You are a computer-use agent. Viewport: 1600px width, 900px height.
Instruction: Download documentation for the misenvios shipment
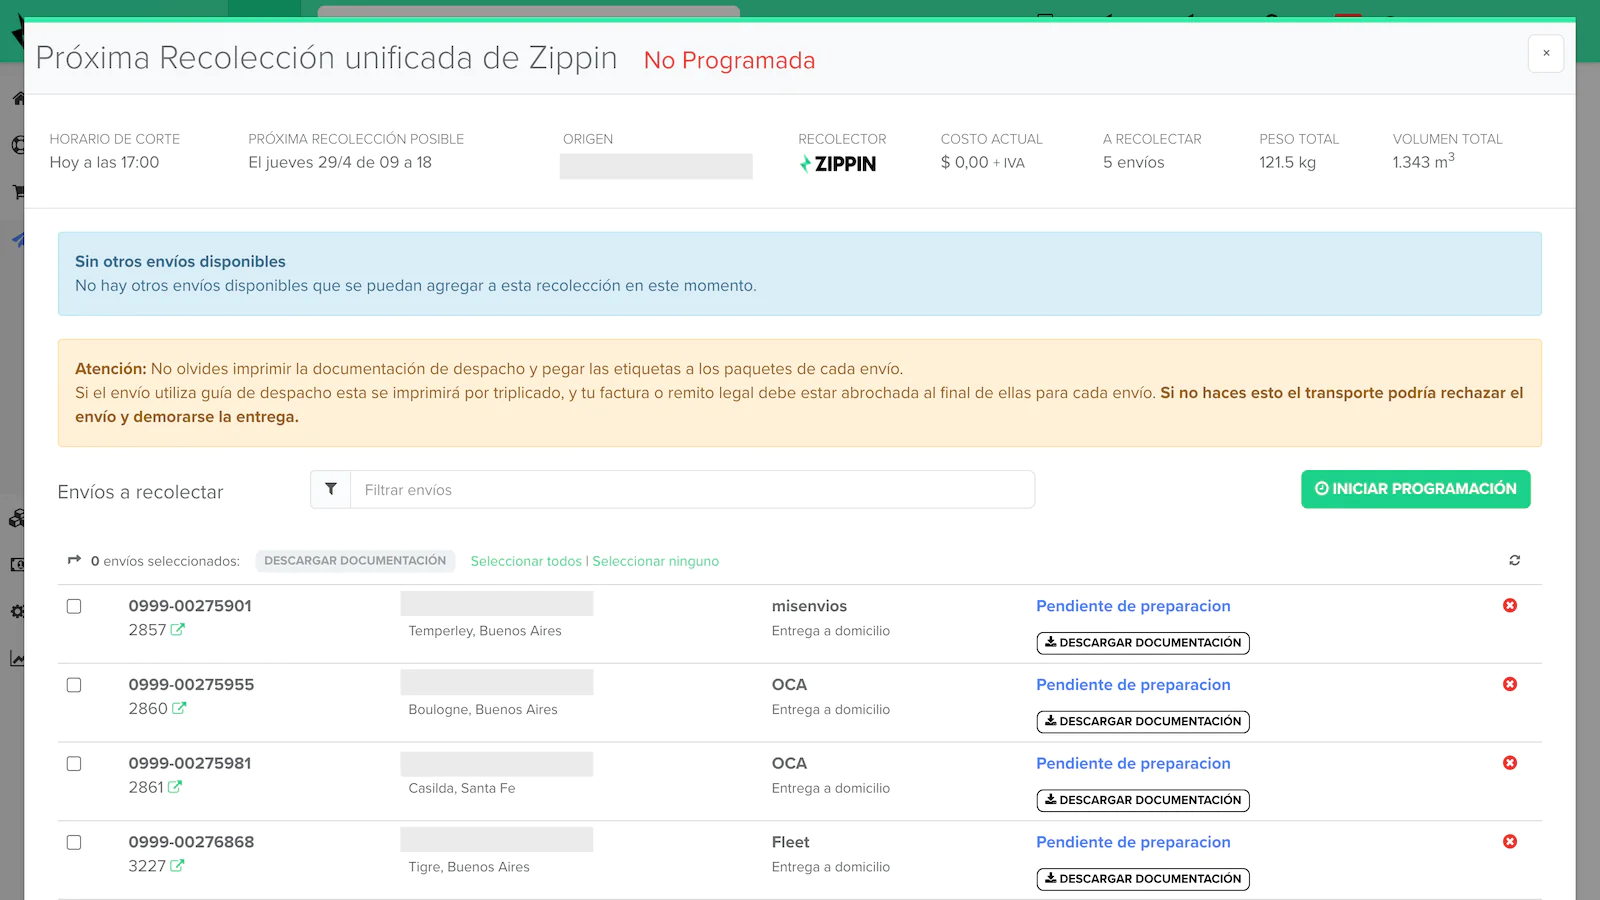coord(1143,643)
